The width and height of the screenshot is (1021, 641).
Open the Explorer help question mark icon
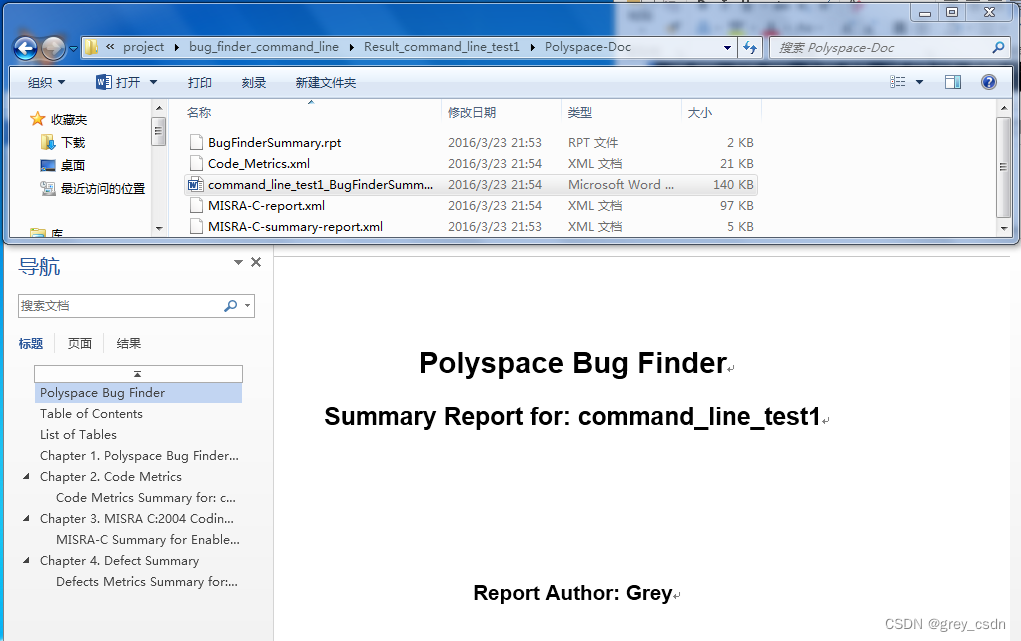988,81
